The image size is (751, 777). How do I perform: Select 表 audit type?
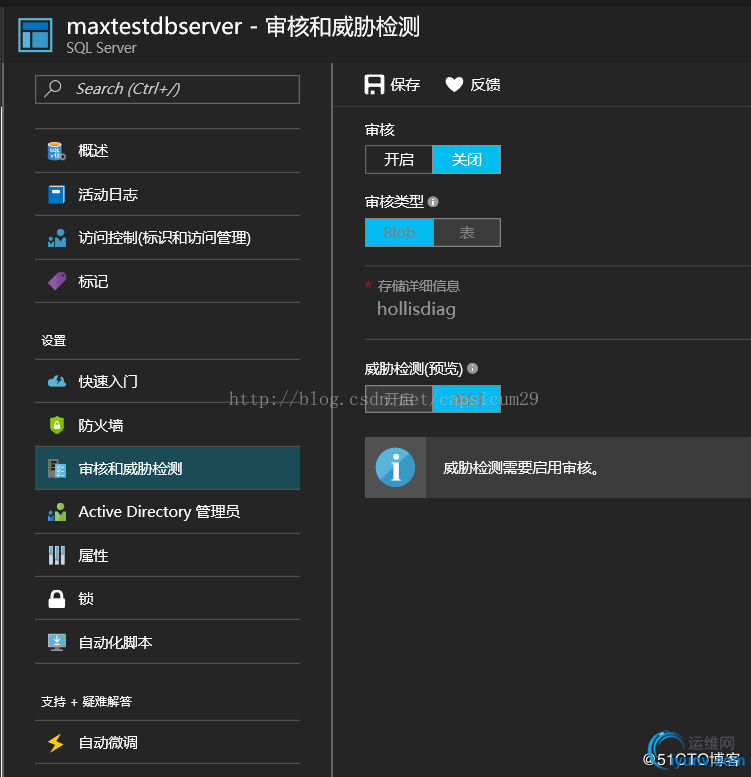point(467,232)
